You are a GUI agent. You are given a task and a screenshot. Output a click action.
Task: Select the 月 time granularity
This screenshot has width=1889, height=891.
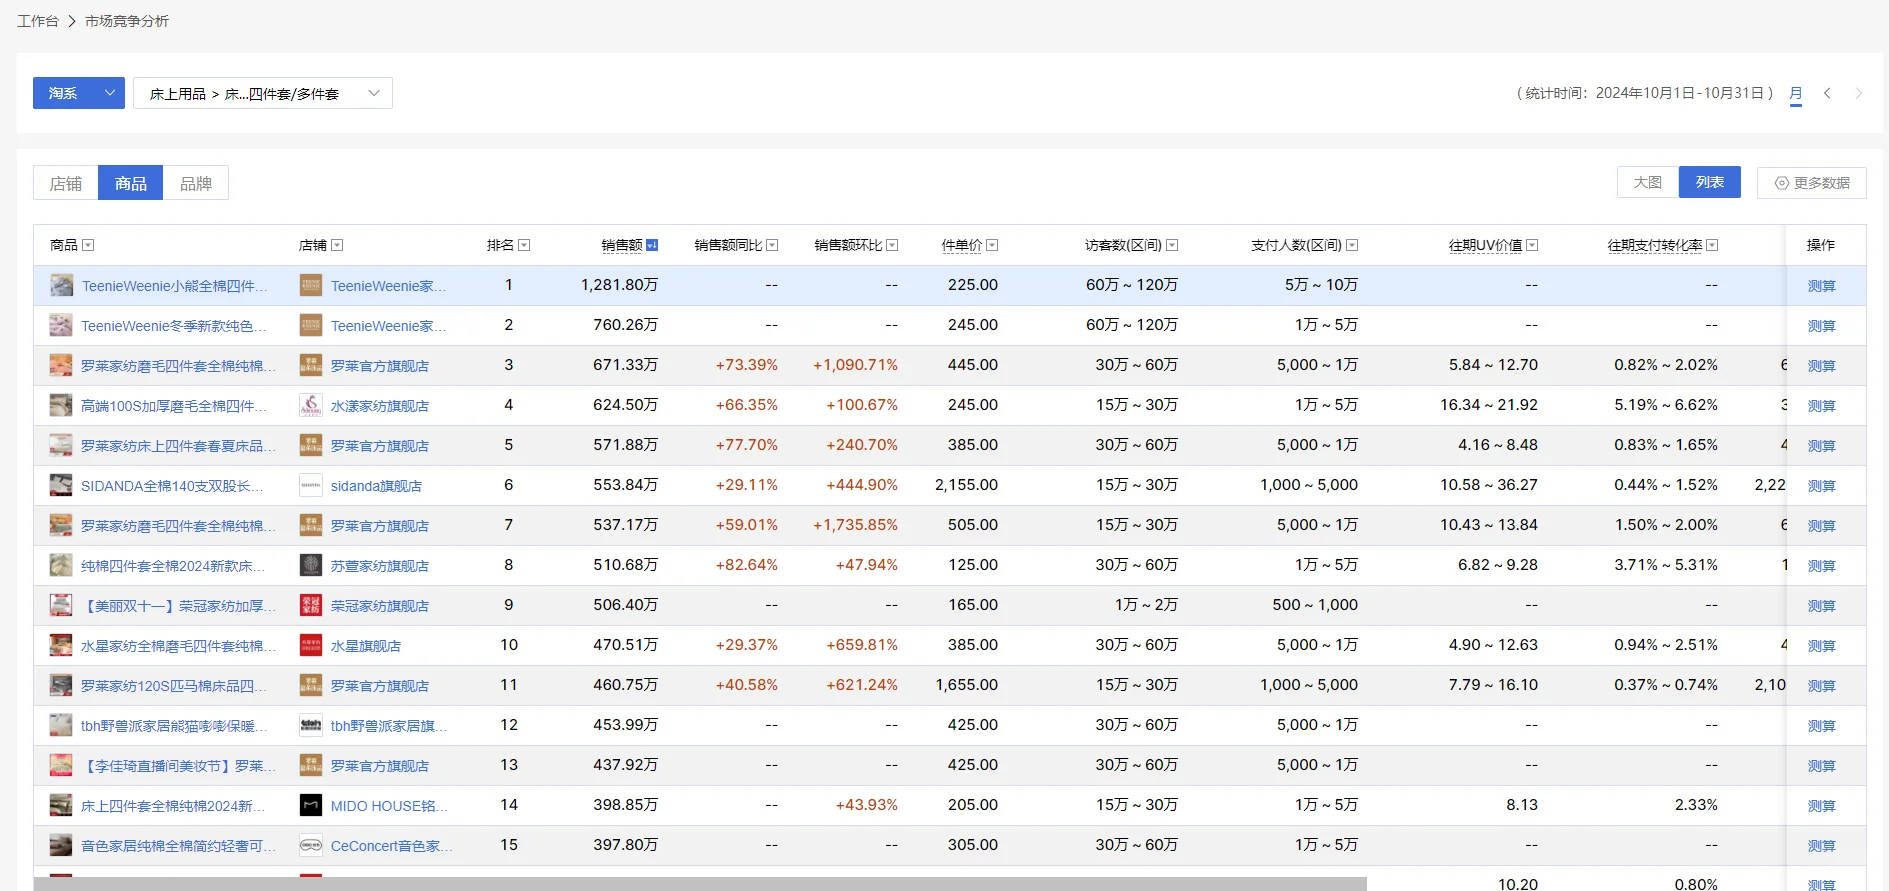click(1796, 94)
